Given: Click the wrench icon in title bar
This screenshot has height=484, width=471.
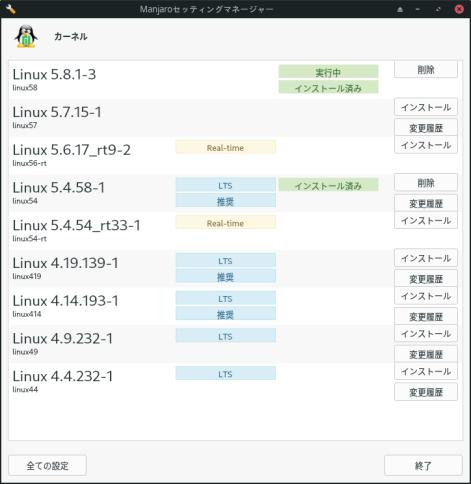Looking at the screenshot, I should (x=10, y=9).
